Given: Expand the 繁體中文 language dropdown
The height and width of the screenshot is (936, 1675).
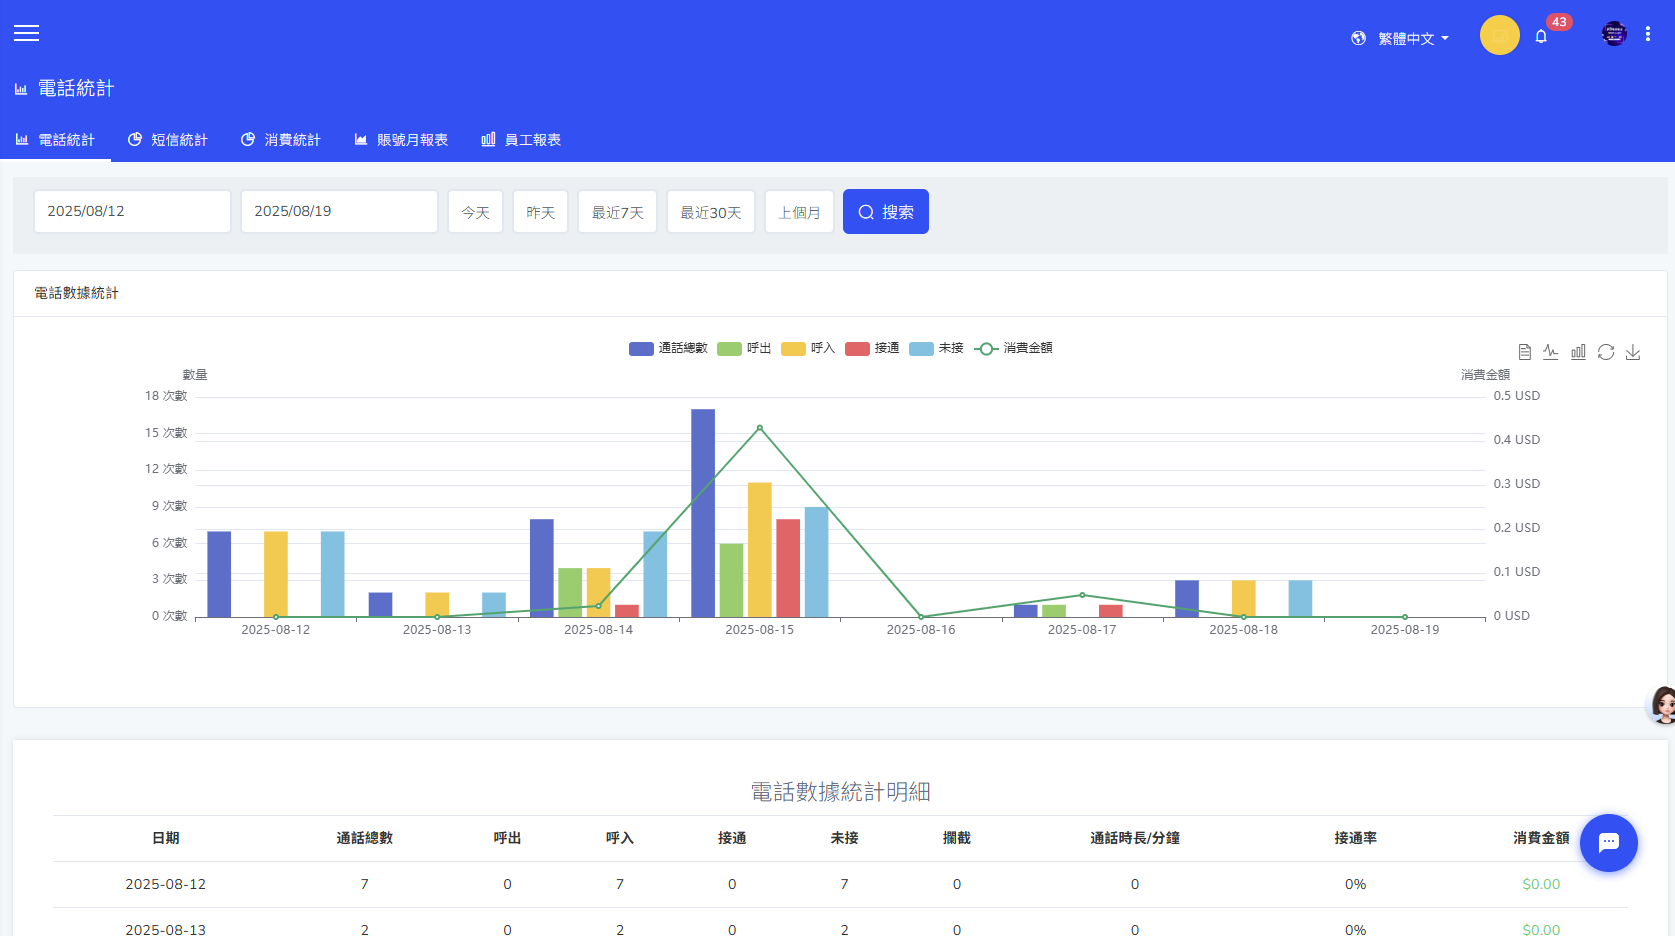Looking at the screenshot, I should (x=1400, y=38).
